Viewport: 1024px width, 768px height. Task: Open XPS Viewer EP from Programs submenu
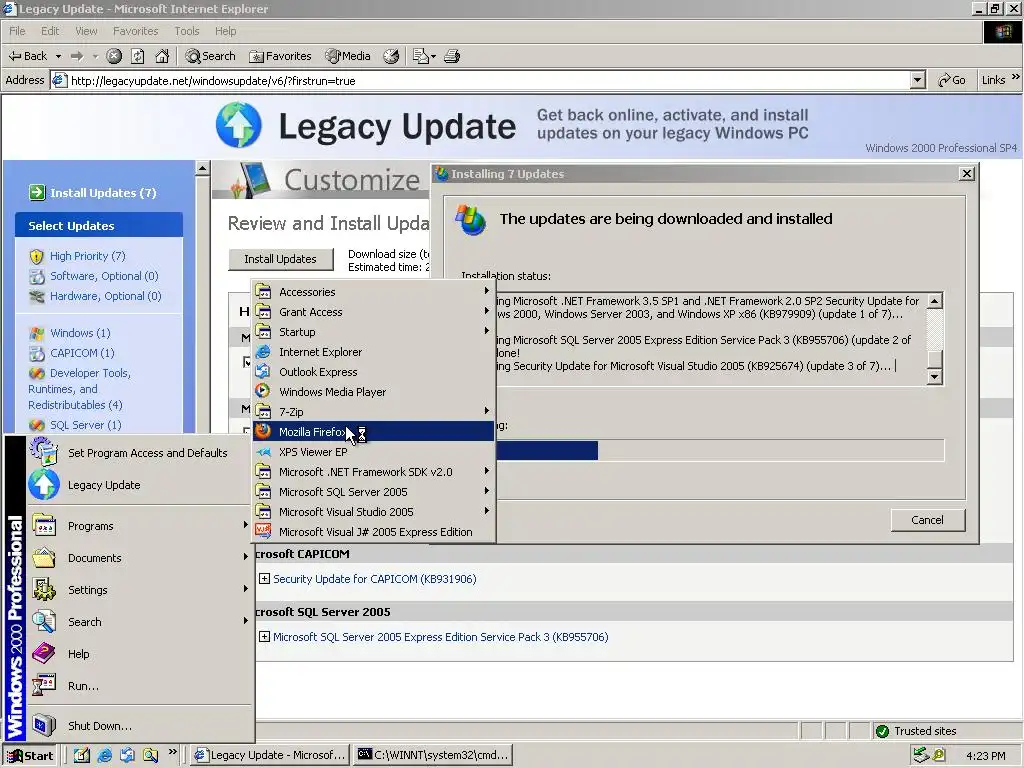point(374,452)
